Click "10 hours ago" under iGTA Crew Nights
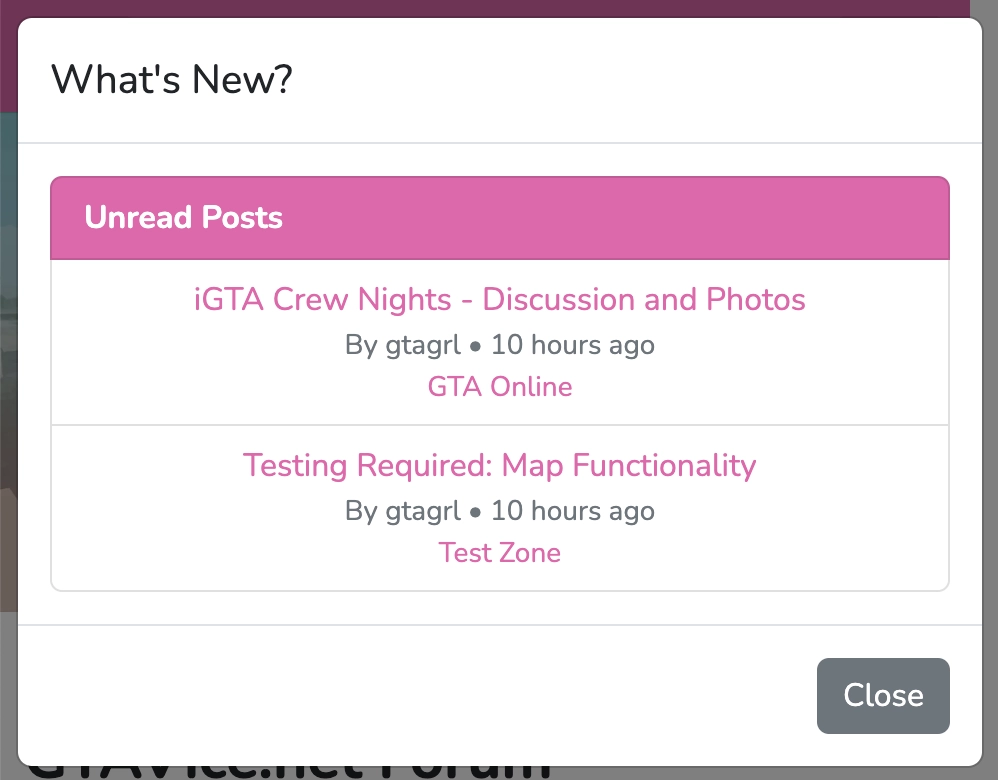The height and width of the screenshot is (780, 998). click(x=572, y=345)
